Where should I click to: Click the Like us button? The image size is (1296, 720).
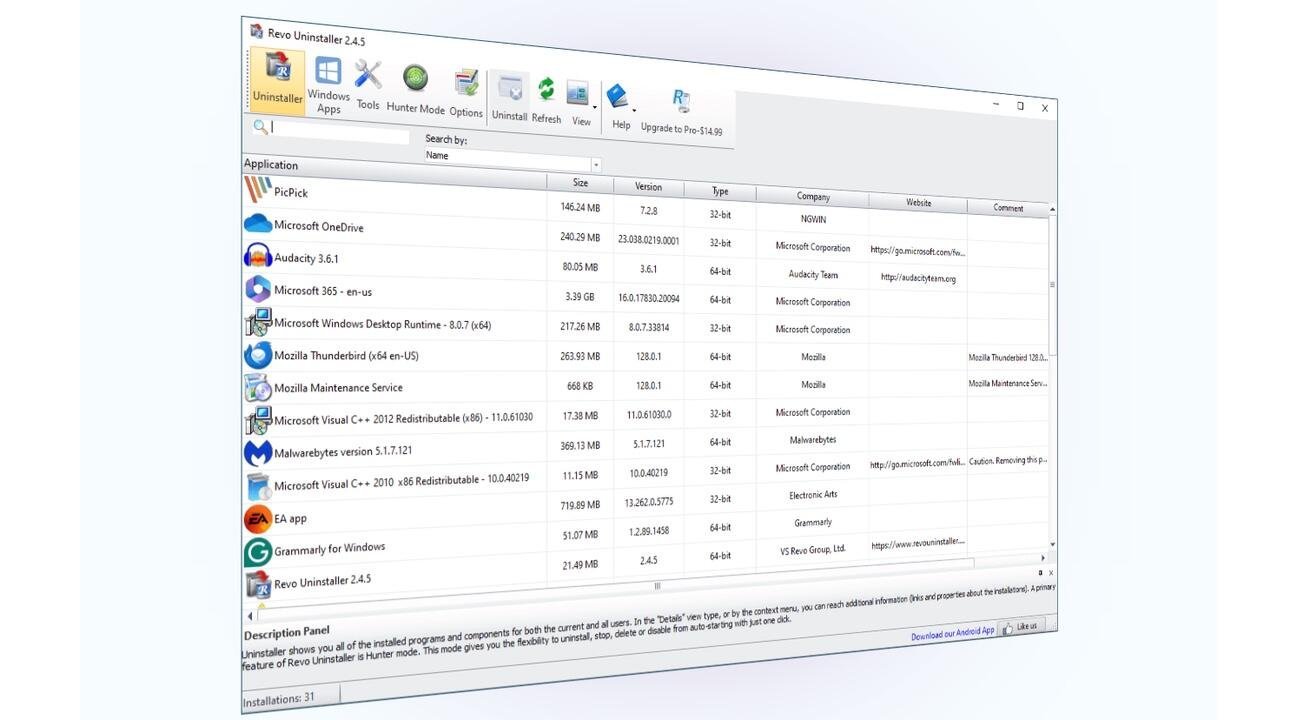1020,627
